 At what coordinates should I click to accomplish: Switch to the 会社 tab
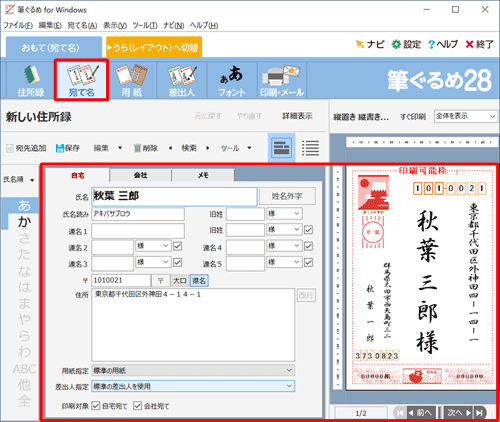(x=140, y=175)
